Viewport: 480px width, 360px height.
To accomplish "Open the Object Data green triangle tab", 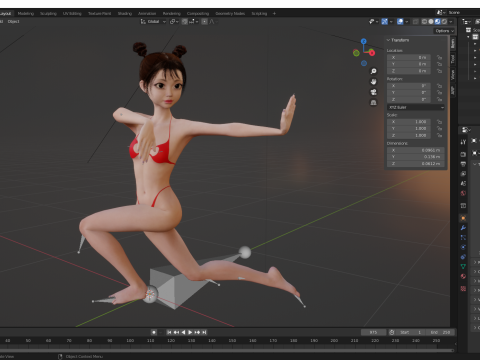I will click(463, 267).
